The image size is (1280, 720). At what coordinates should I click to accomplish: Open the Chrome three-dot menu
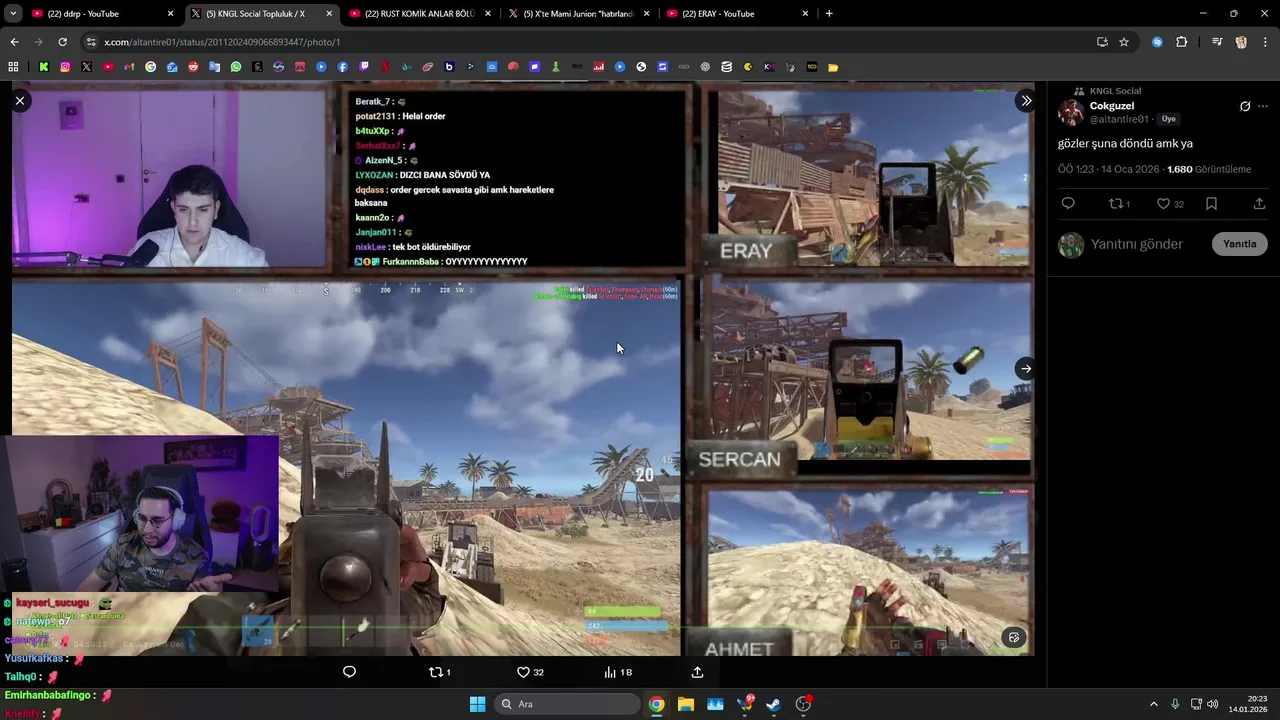point(1265,42)
